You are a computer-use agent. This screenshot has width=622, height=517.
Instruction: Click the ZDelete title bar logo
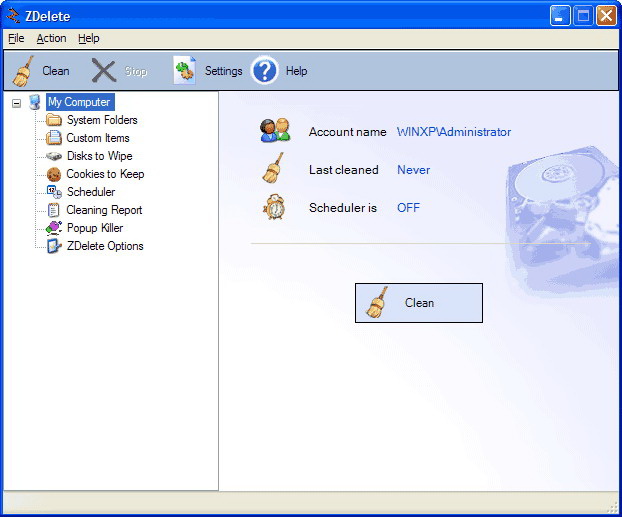[x=13, y=16]
